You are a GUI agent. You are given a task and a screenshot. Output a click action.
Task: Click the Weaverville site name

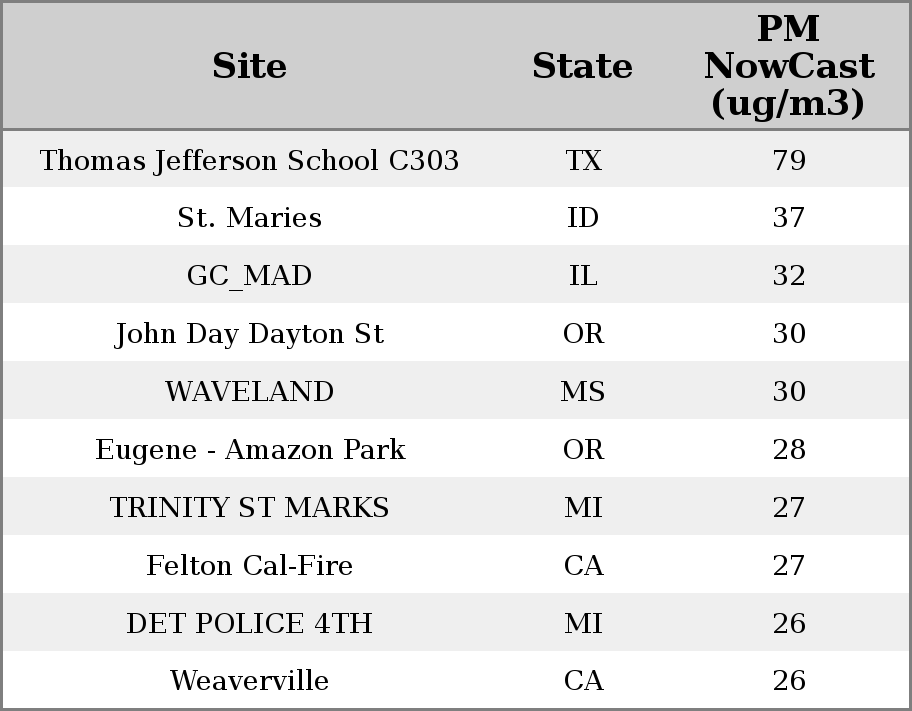249,681
